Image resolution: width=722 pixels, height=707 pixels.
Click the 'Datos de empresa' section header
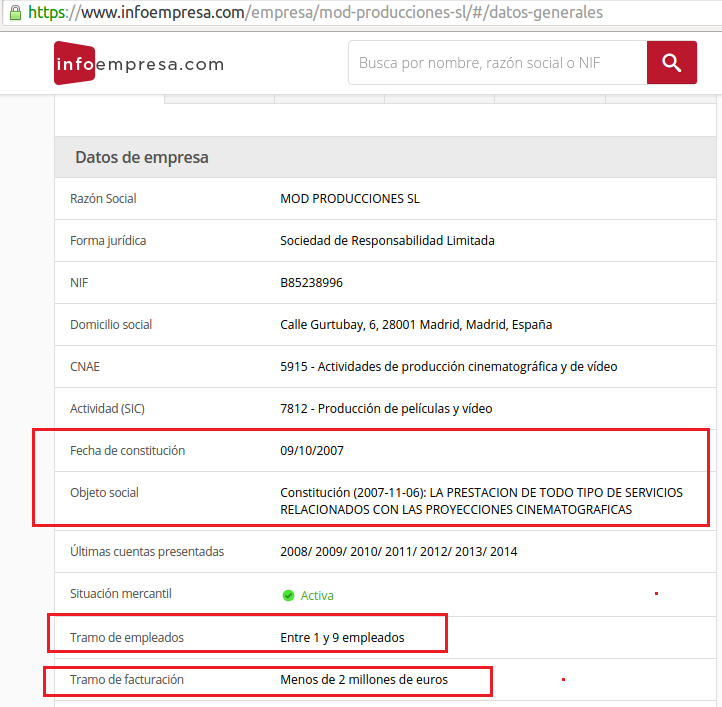coord(142,158)
